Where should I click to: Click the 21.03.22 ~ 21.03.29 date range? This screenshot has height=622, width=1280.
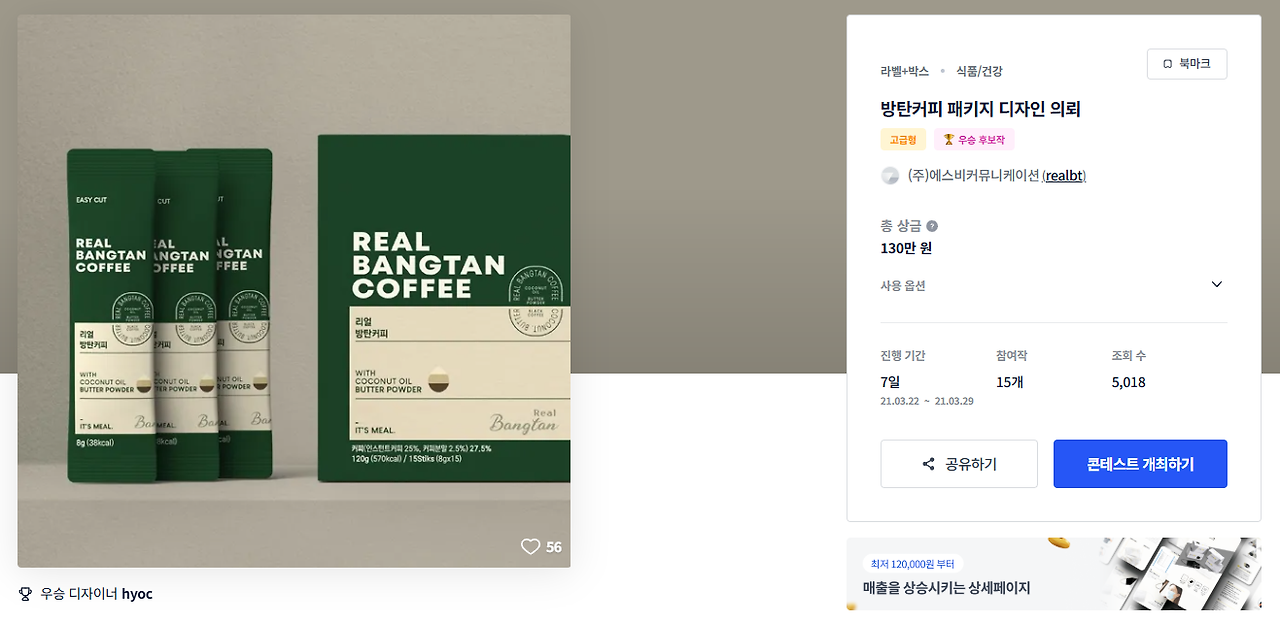927,401
